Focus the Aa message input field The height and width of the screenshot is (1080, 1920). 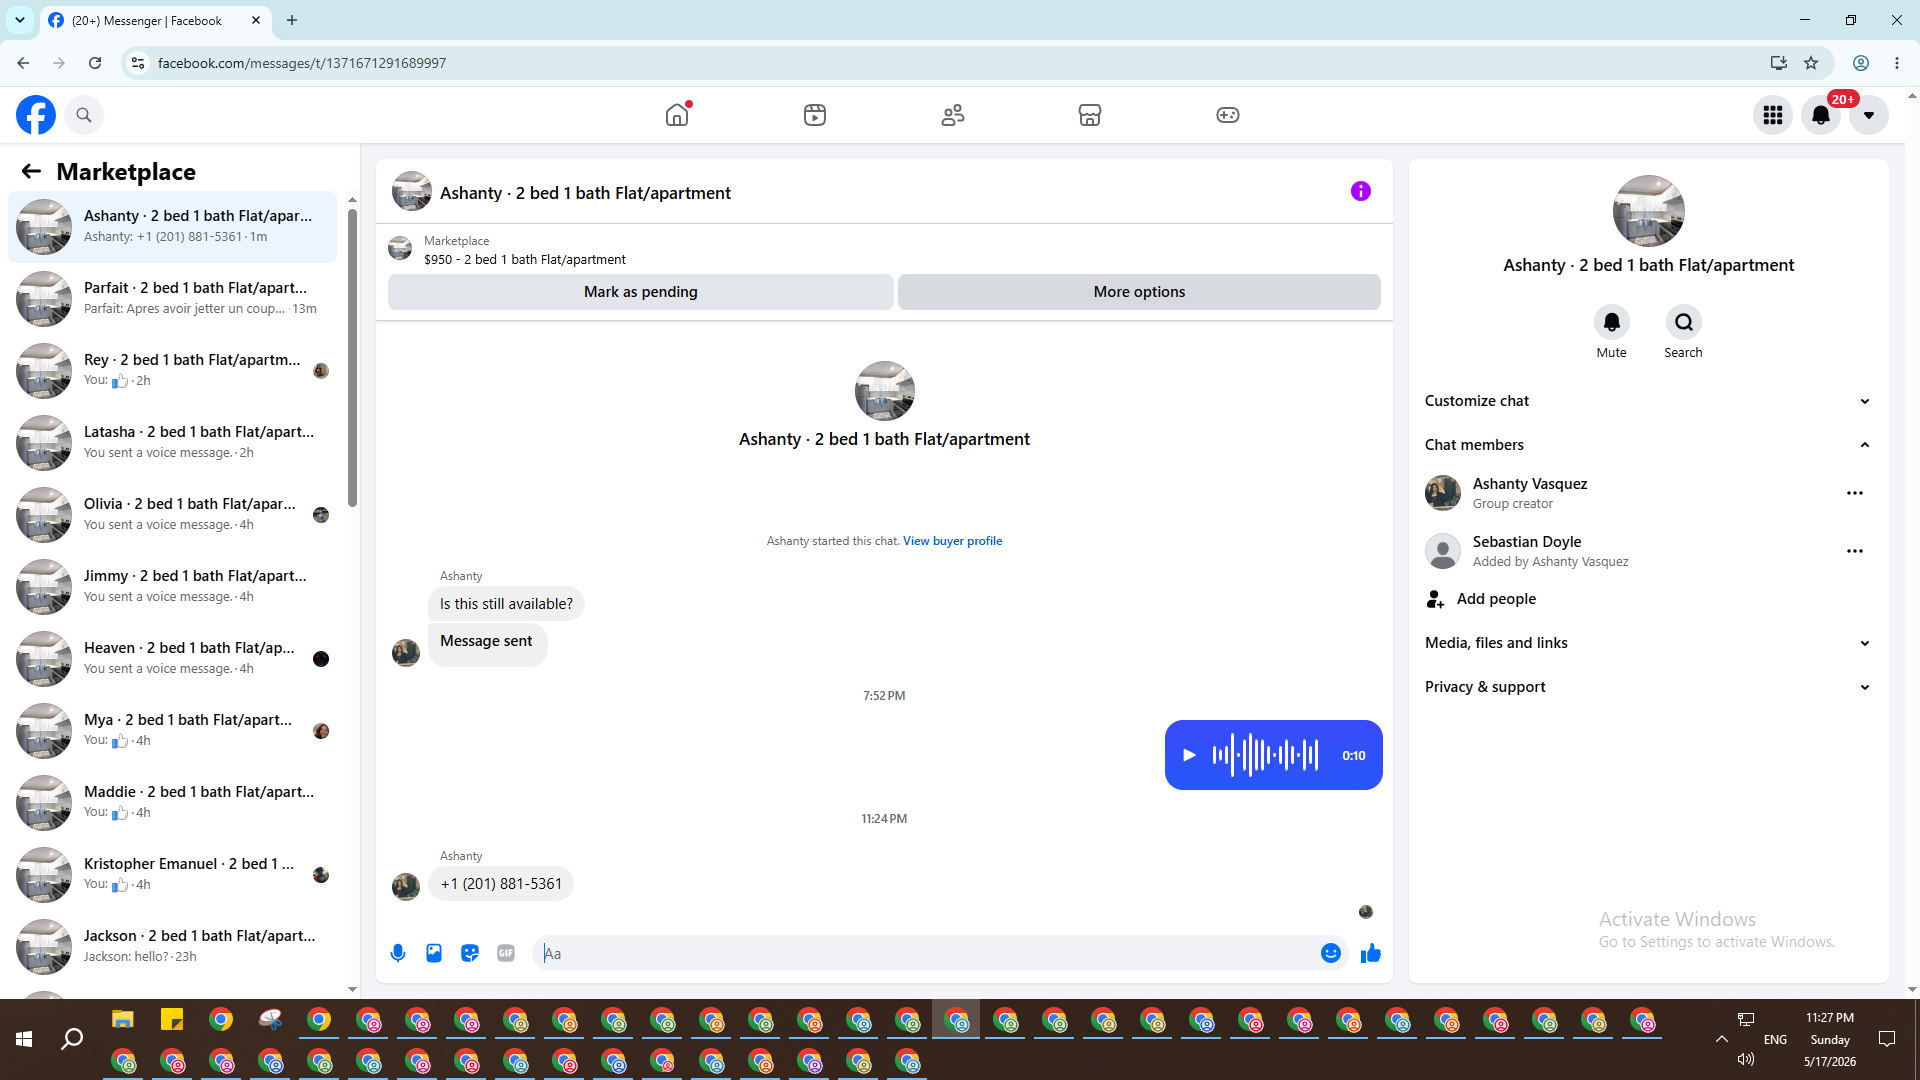[928, 954]
